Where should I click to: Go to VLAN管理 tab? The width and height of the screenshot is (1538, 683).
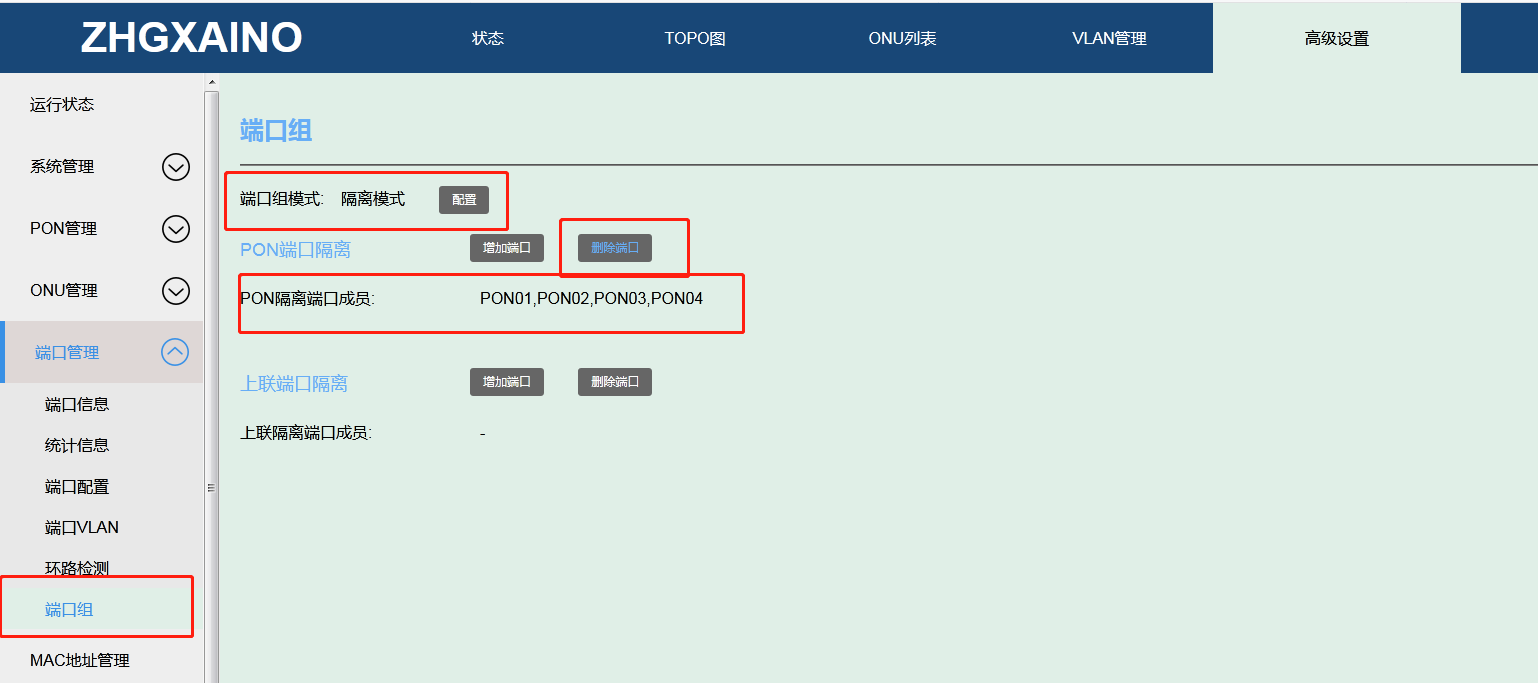tap(1109, 39)
